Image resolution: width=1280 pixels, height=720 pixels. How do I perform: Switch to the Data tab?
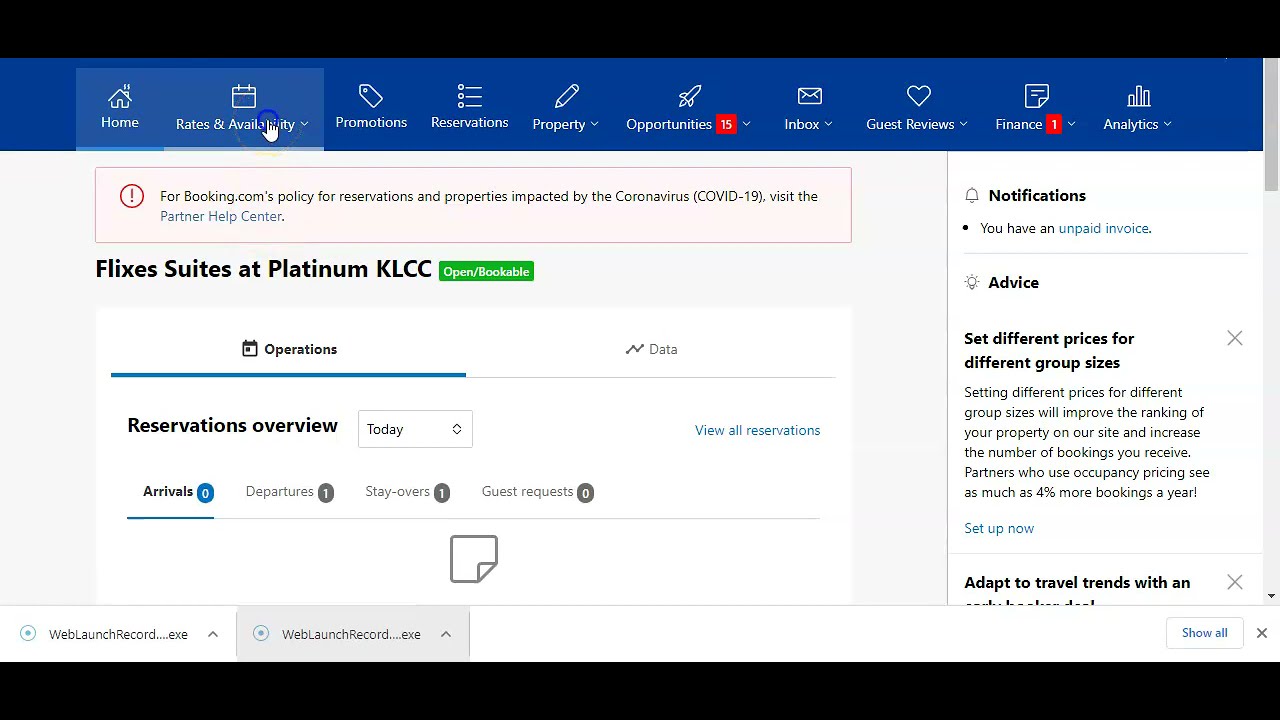pos(651,349)
